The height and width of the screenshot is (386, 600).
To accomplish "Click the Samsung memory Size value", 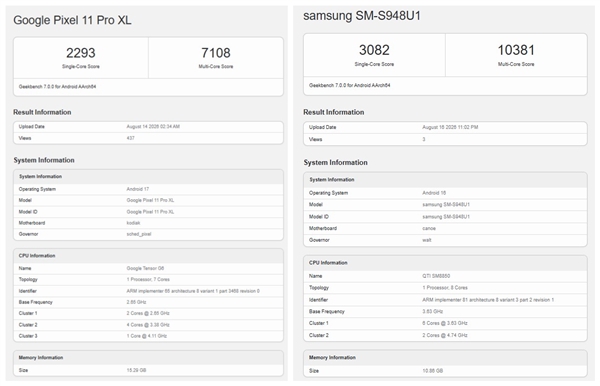I will click(432, 371).
